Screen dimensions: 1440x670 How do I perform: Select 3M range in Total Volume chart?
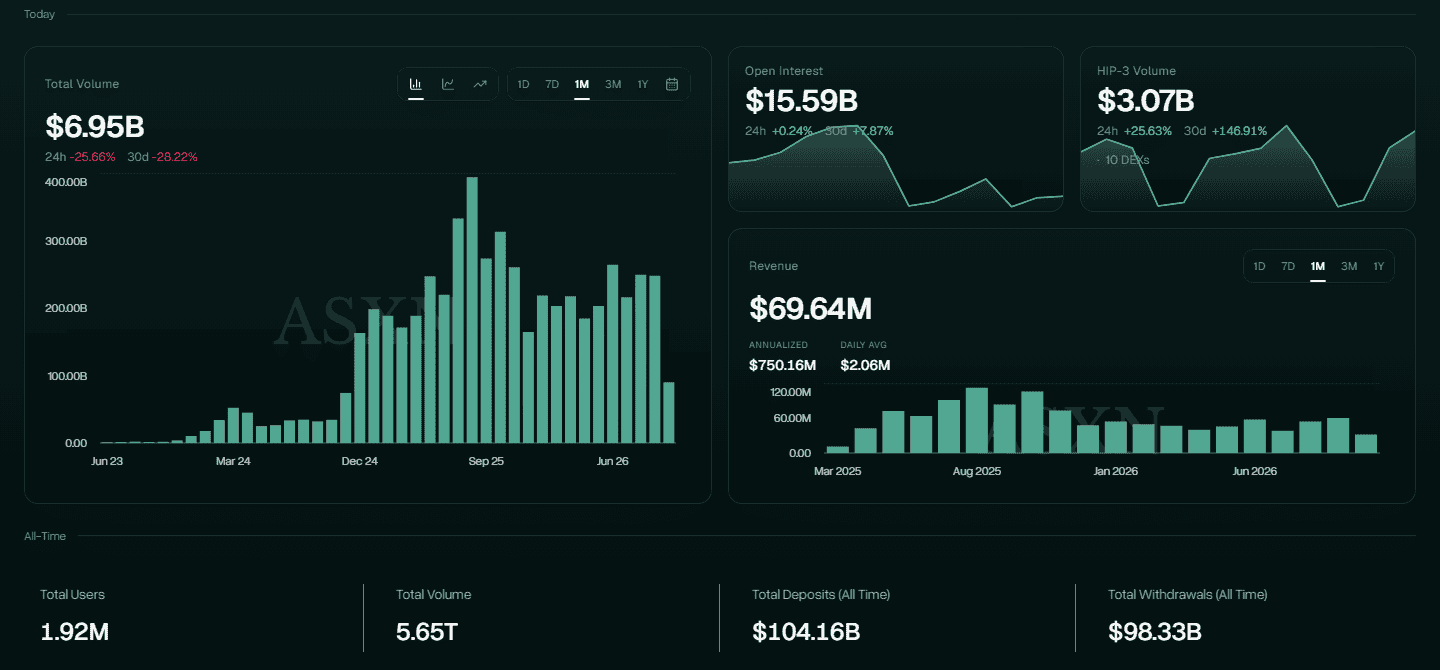pyautogui.click(x=613, y=84)
